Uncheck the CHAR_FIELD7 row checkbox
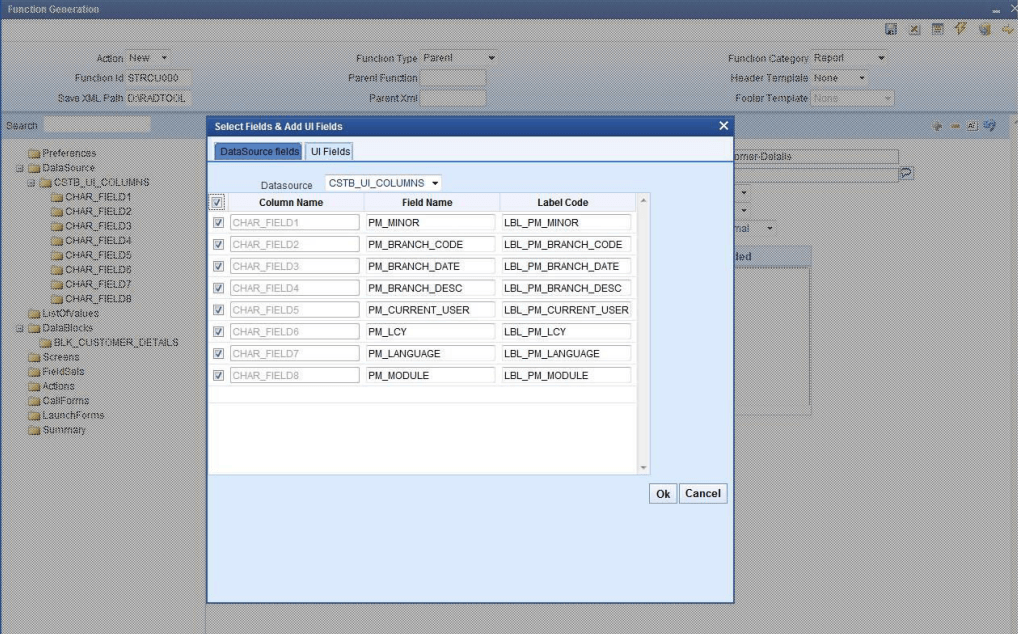1018x634 pixels. click(218, 354)
